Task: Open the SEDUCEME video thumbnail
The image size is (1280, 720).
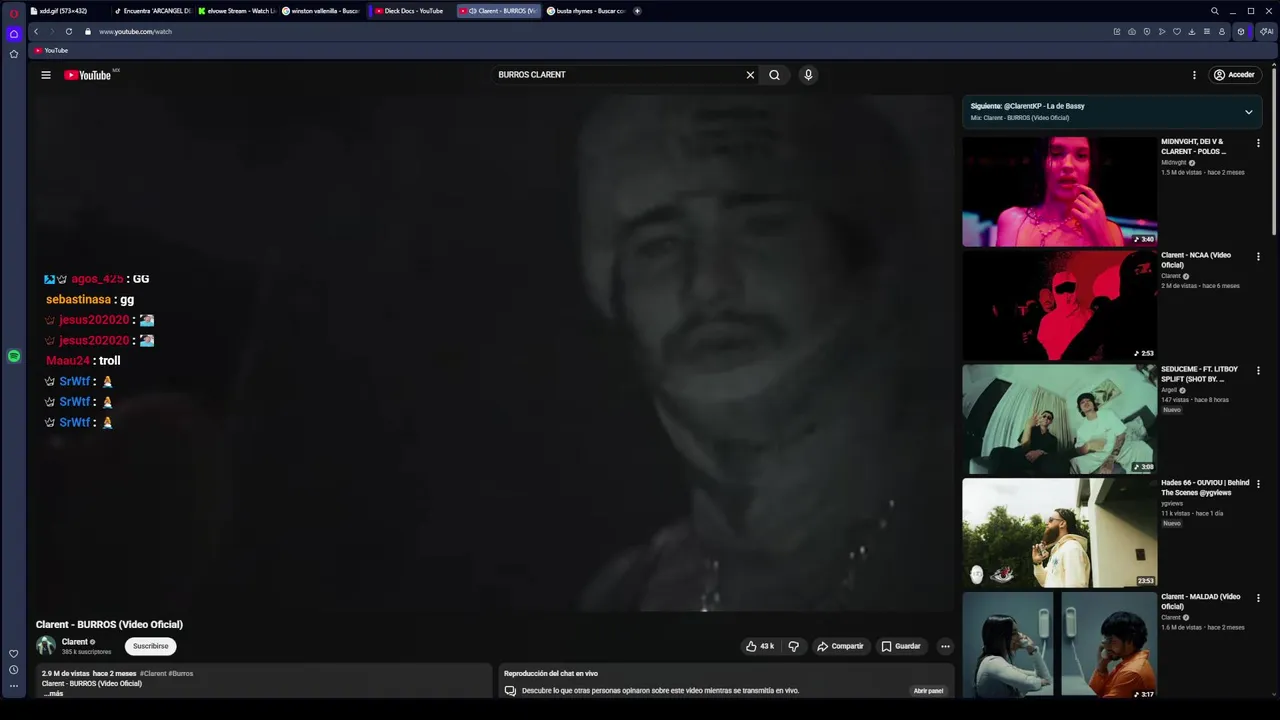Action: coord(1059,419)
